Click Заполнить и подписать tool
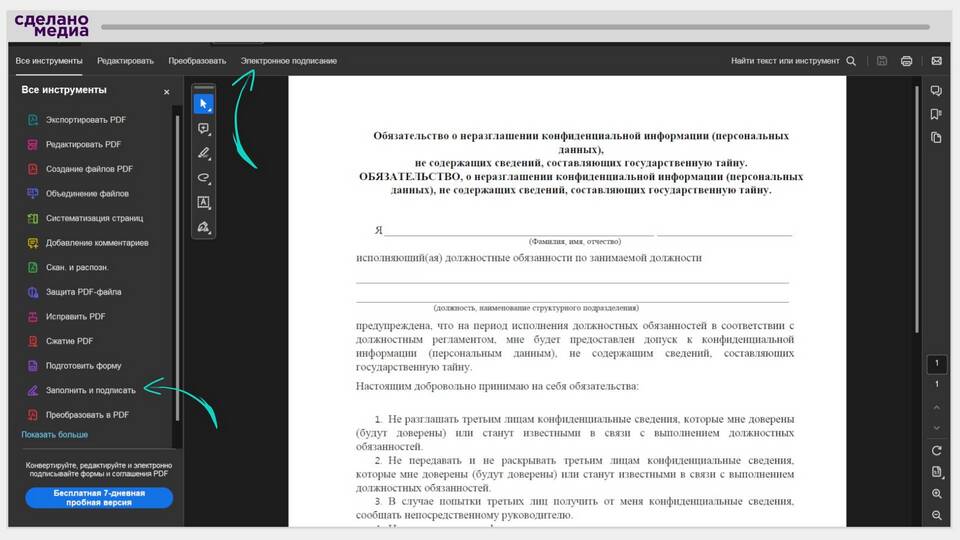960x540 pixels. coord(90,390)
